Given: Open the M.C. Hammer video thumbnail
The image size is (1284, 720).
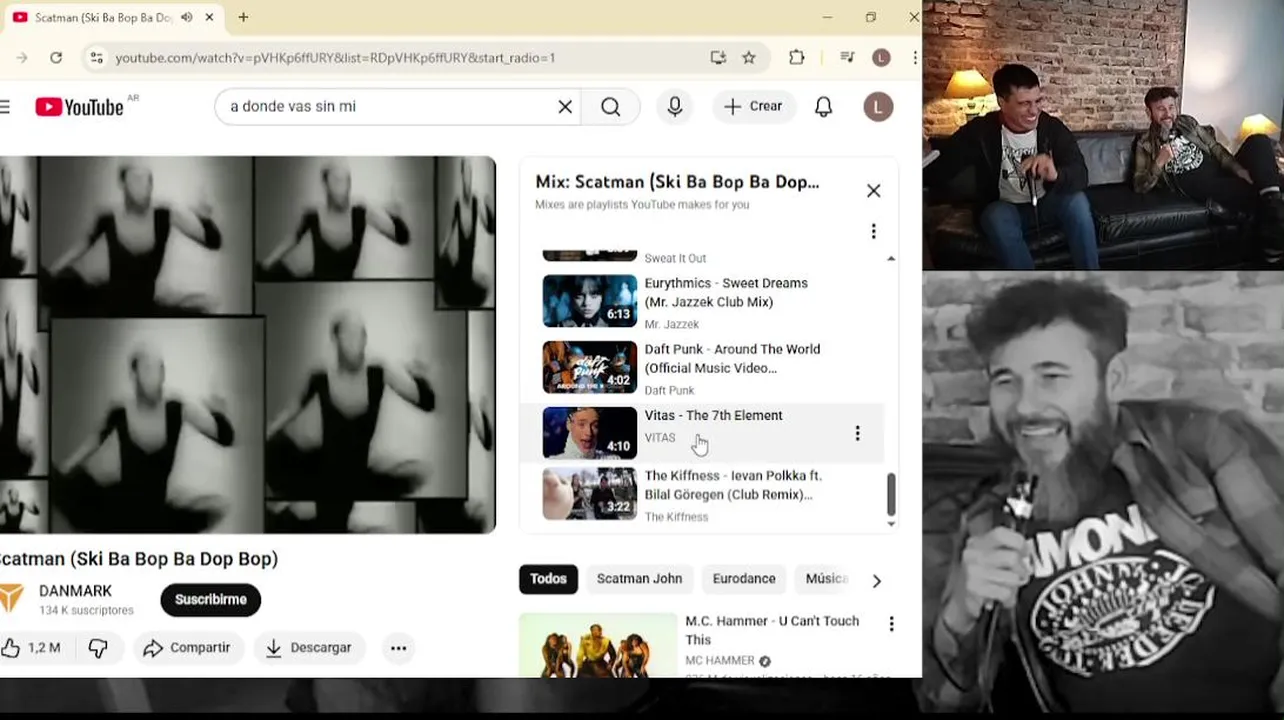Looking at the screenshot, I should point(597,645).
